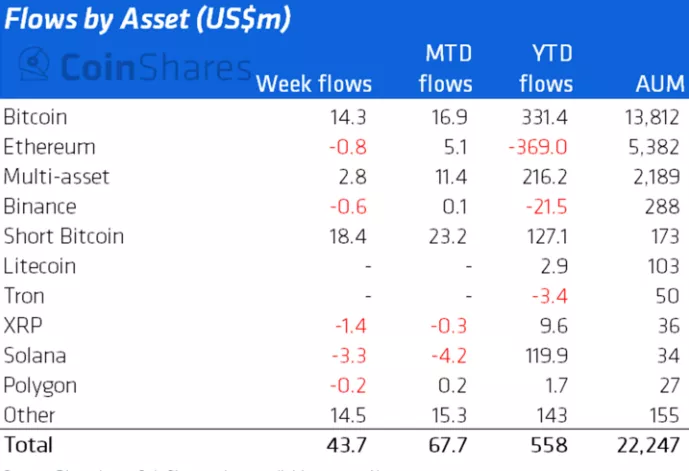Screen dimensions: 689x471
Task: Click Ethereum's -369.0 YTD flows value
Action: [x=539, y=147]
